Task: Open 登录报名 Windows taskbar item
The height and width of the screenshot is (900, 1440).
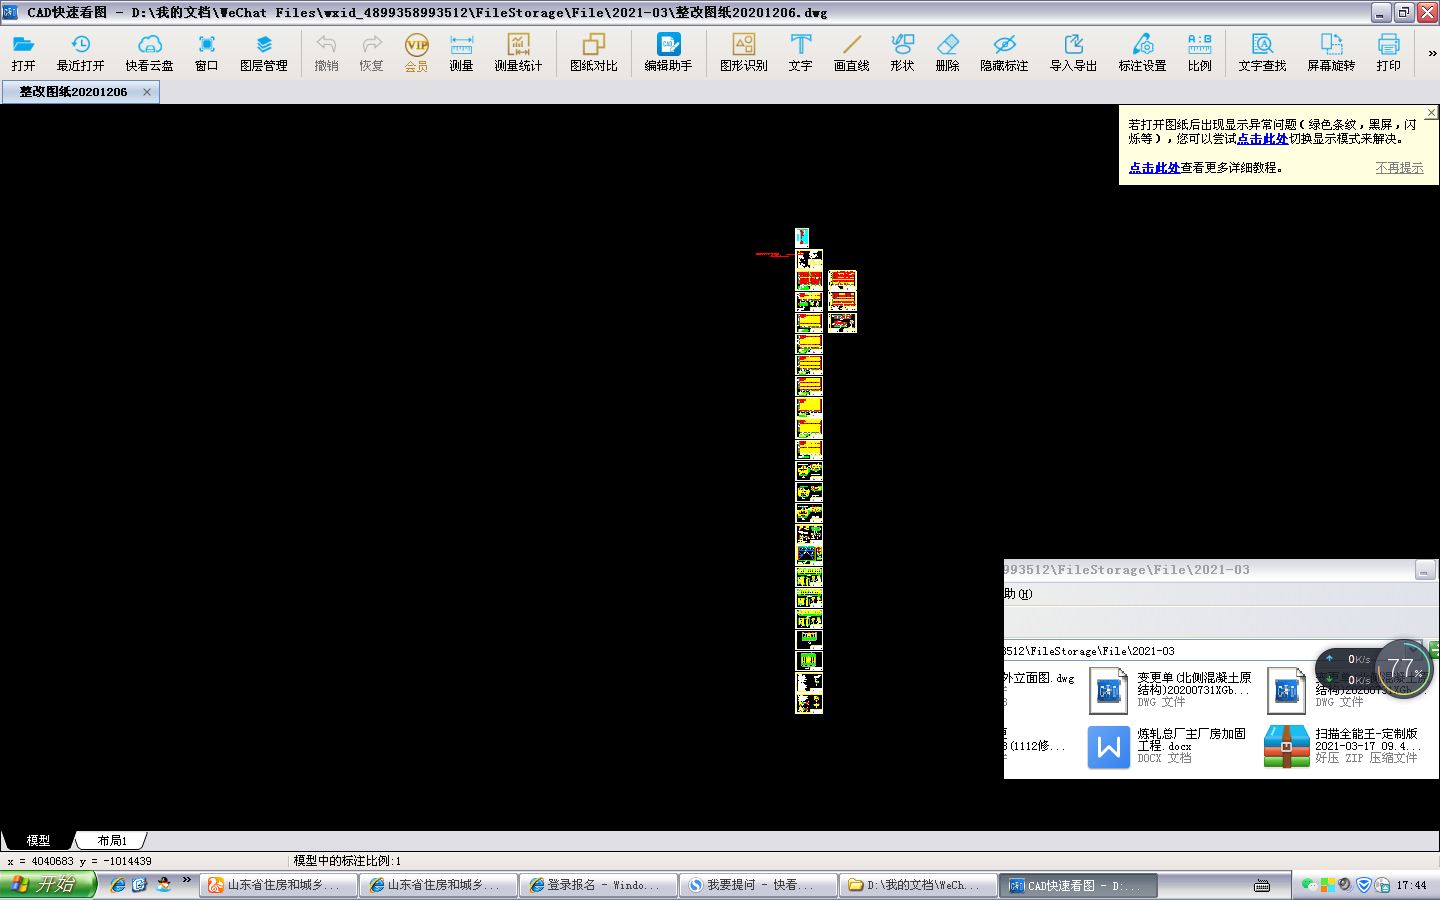Action: pos(599,885)
